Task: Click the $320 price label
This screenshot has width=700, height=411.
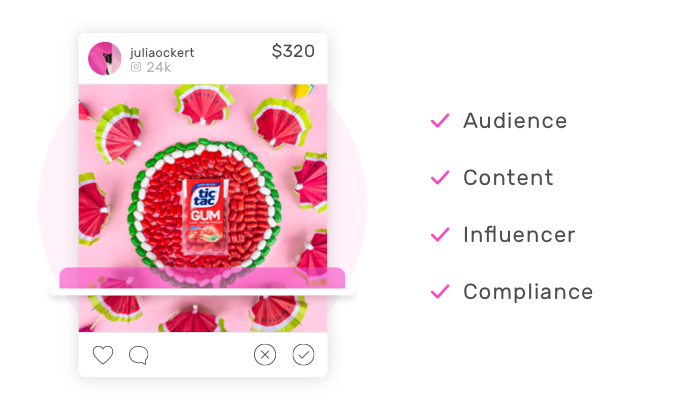Action: [x=292, y=52]
